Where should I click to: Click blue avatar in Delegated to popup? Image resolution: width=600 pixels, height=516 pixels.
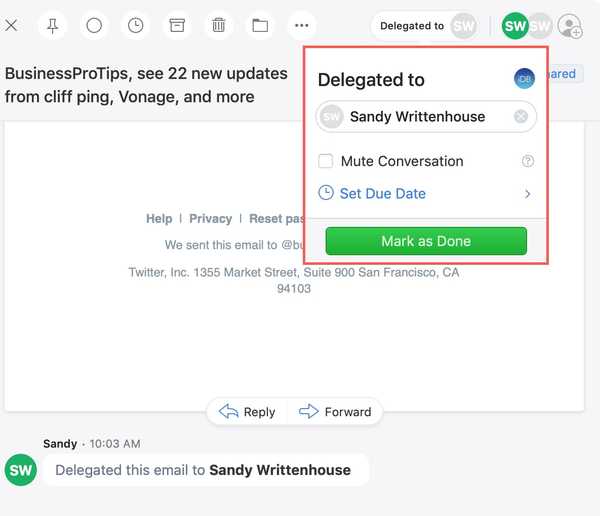pyautogui.click(x=524, y=78)
